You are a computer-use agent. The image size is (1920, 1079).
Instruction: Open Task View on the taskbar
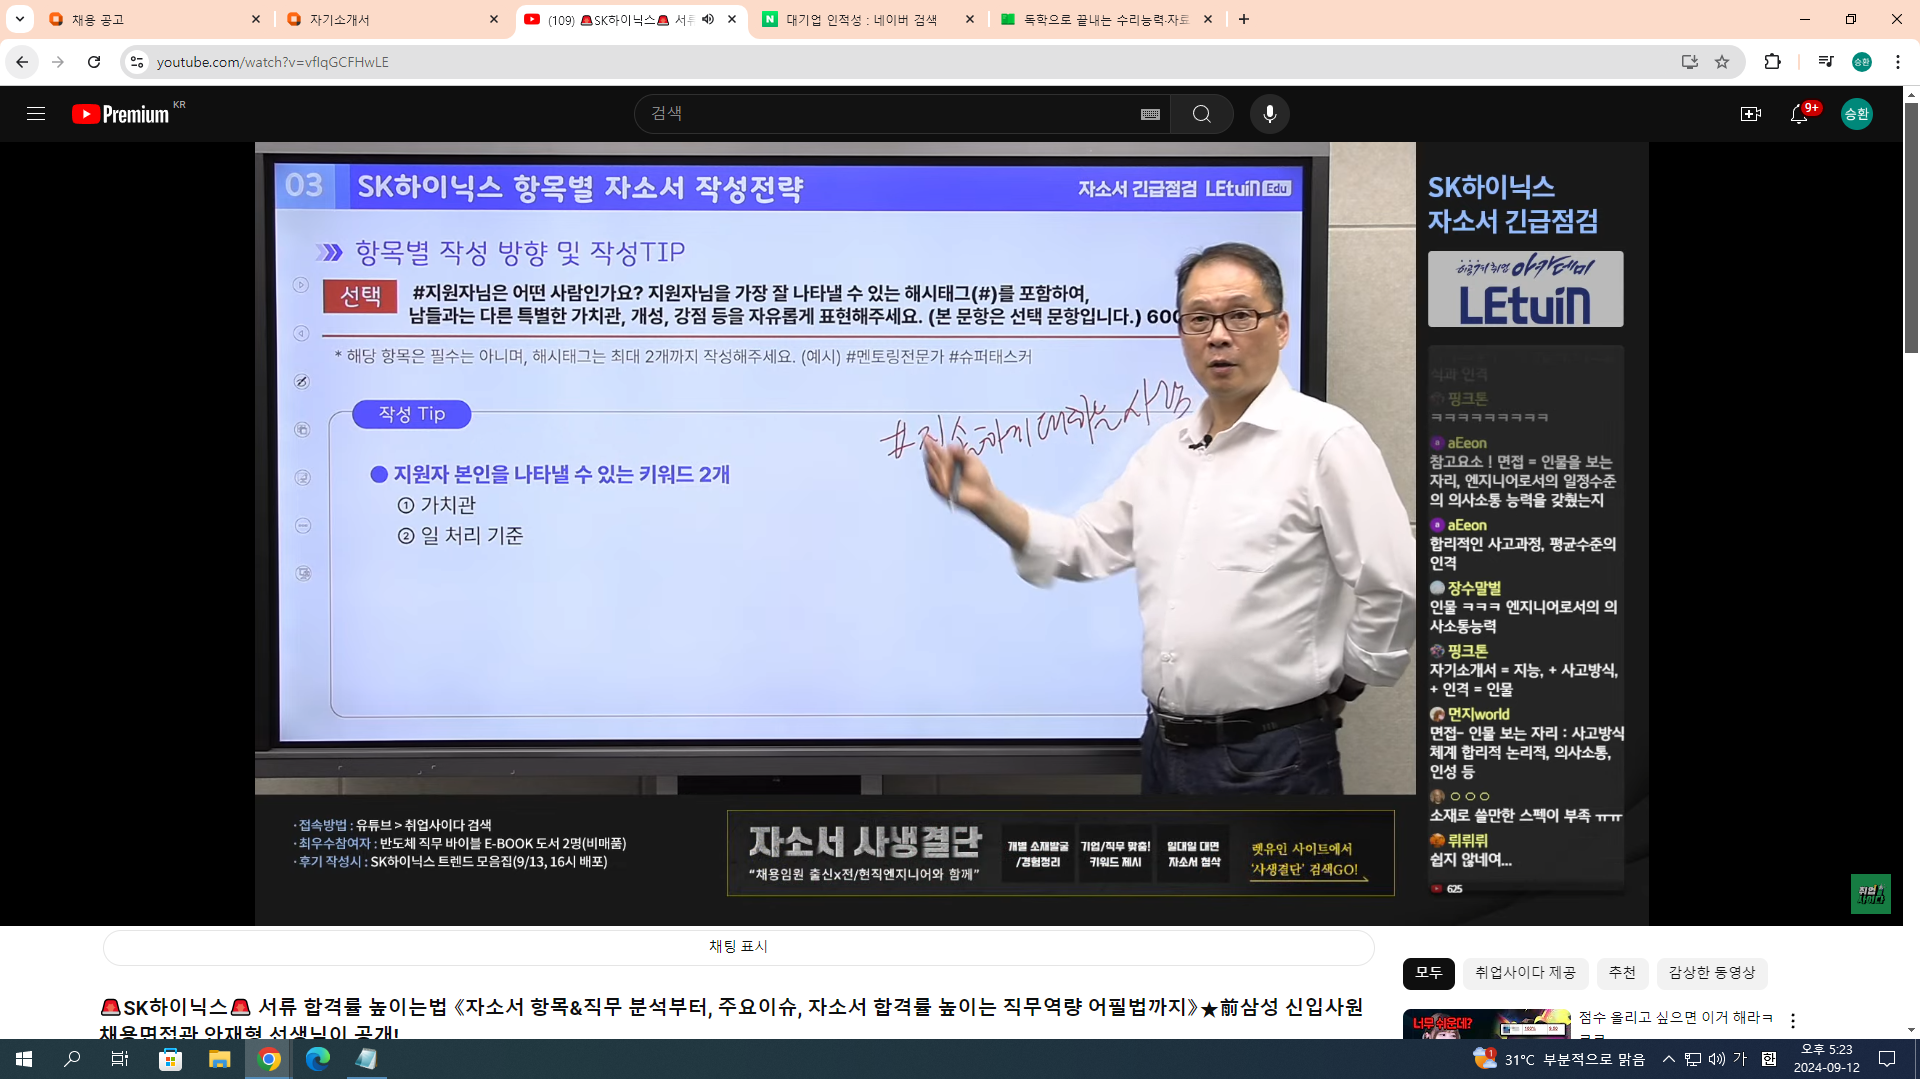pos(120,1059)
